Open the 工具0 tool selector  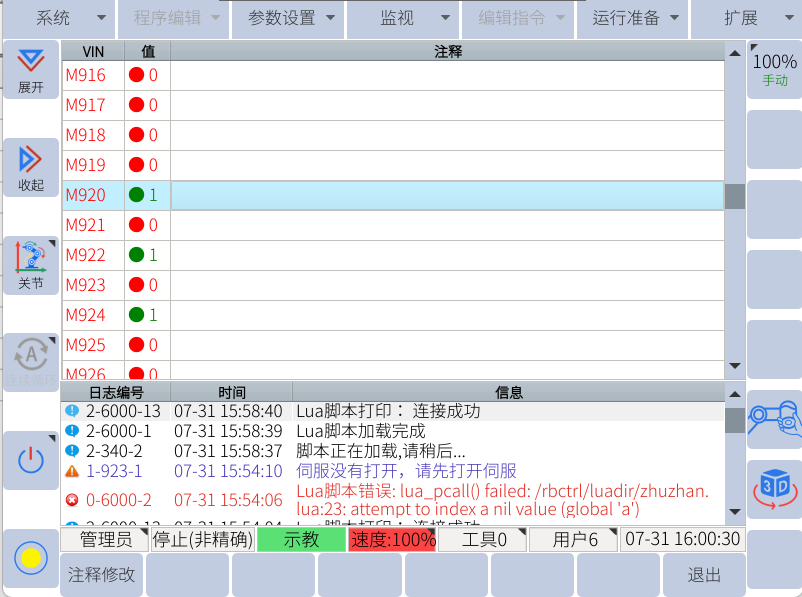(482, 540)
